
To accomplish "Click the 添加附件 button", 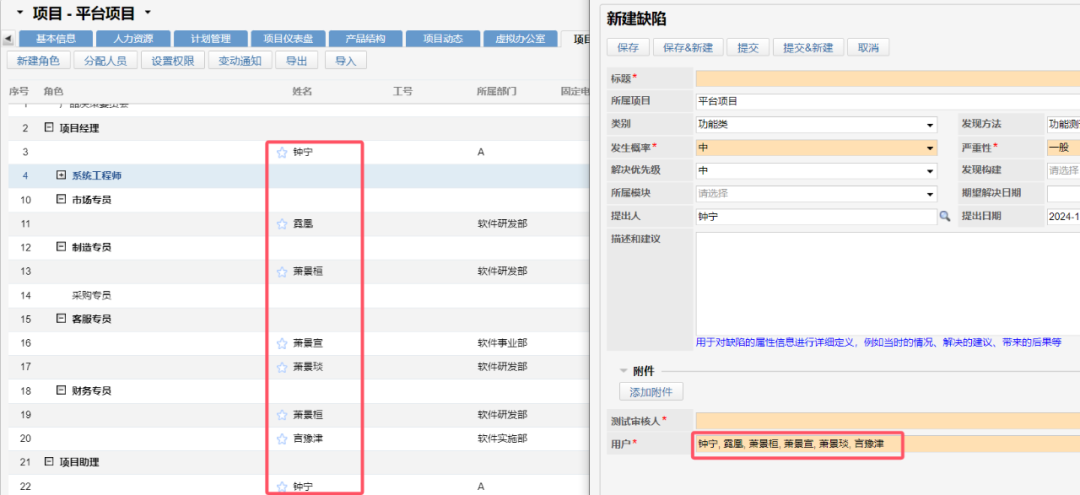I will coord(652,392).
